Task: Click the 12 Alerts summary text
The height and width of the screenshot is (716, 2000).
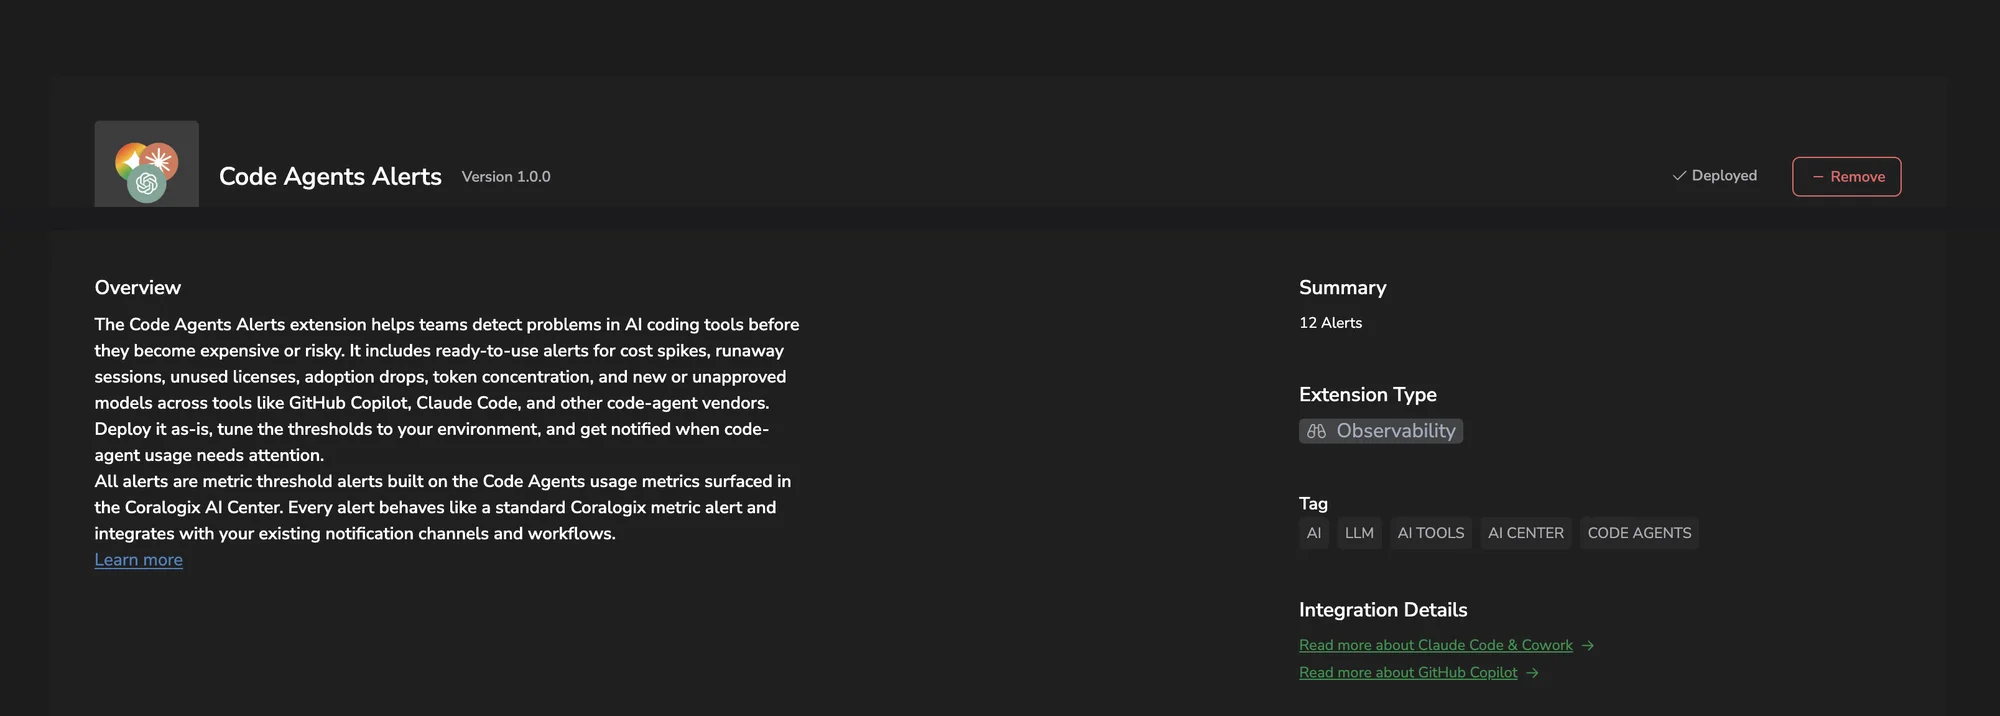Action: point(1330,323)
